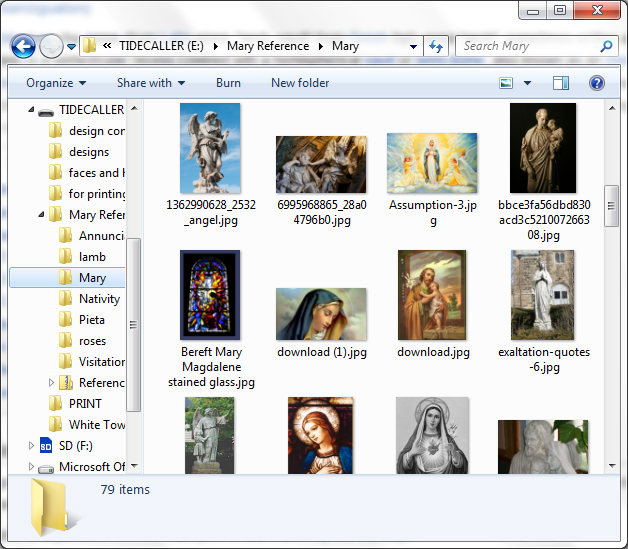Click the search magnifier icon
This screenshot has height=549, width=628.
pyautogui.click(x=606, y=46)
